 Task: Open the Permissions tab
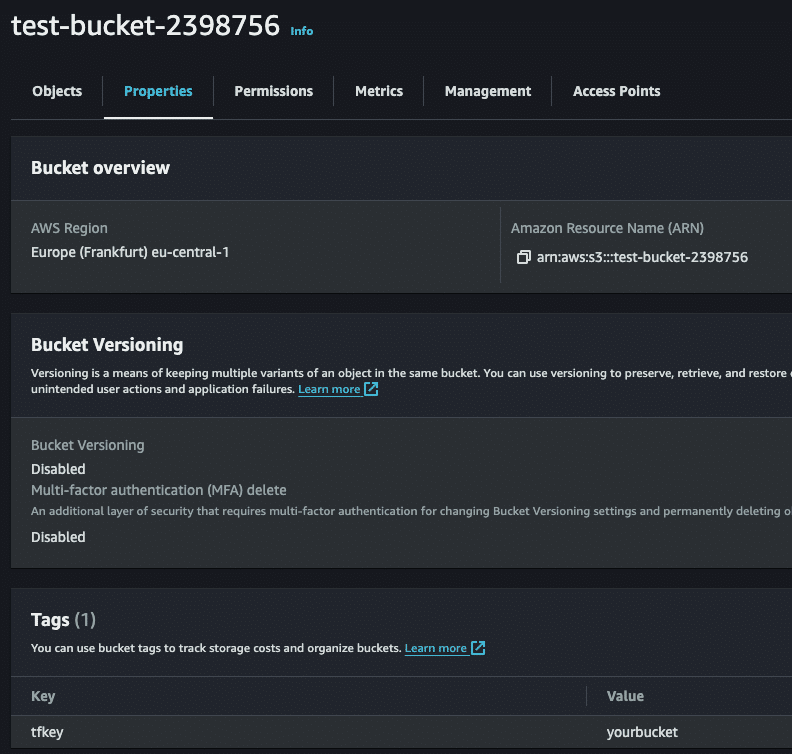pos(273,91)
